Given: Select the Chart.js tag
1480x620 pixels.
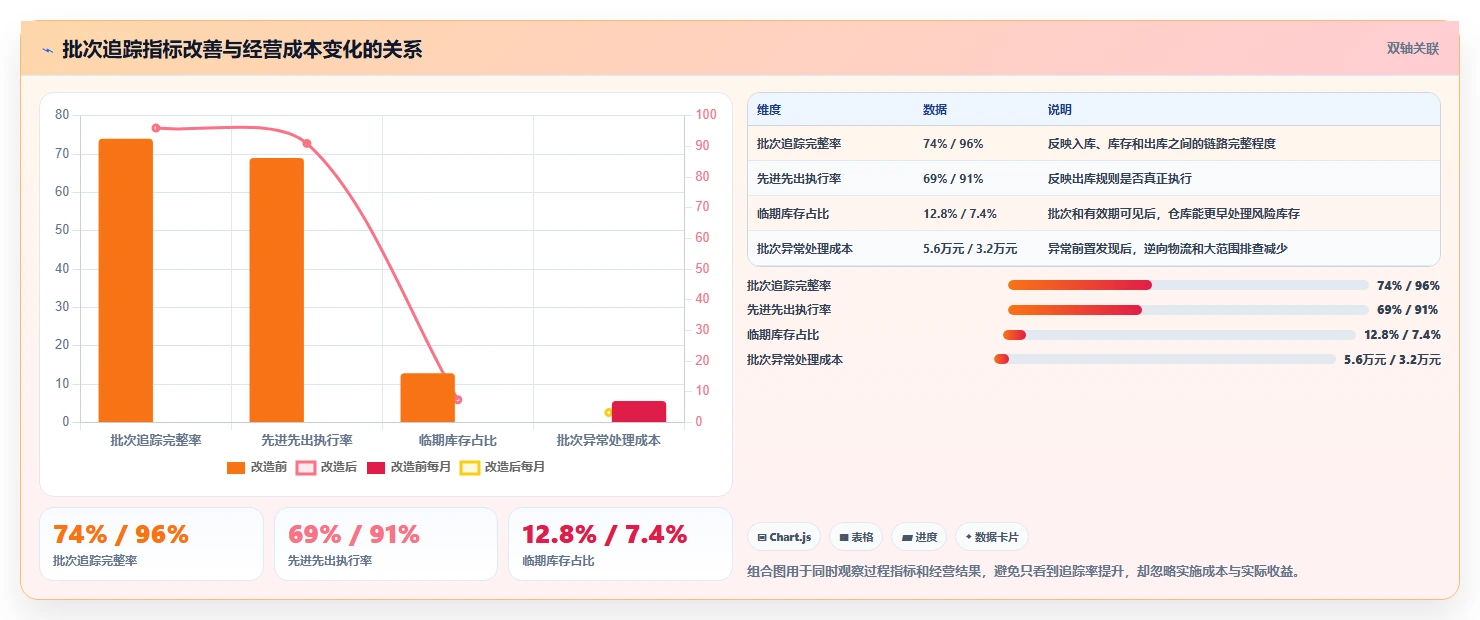Looking at the screenshot, I should coord(784,537).
